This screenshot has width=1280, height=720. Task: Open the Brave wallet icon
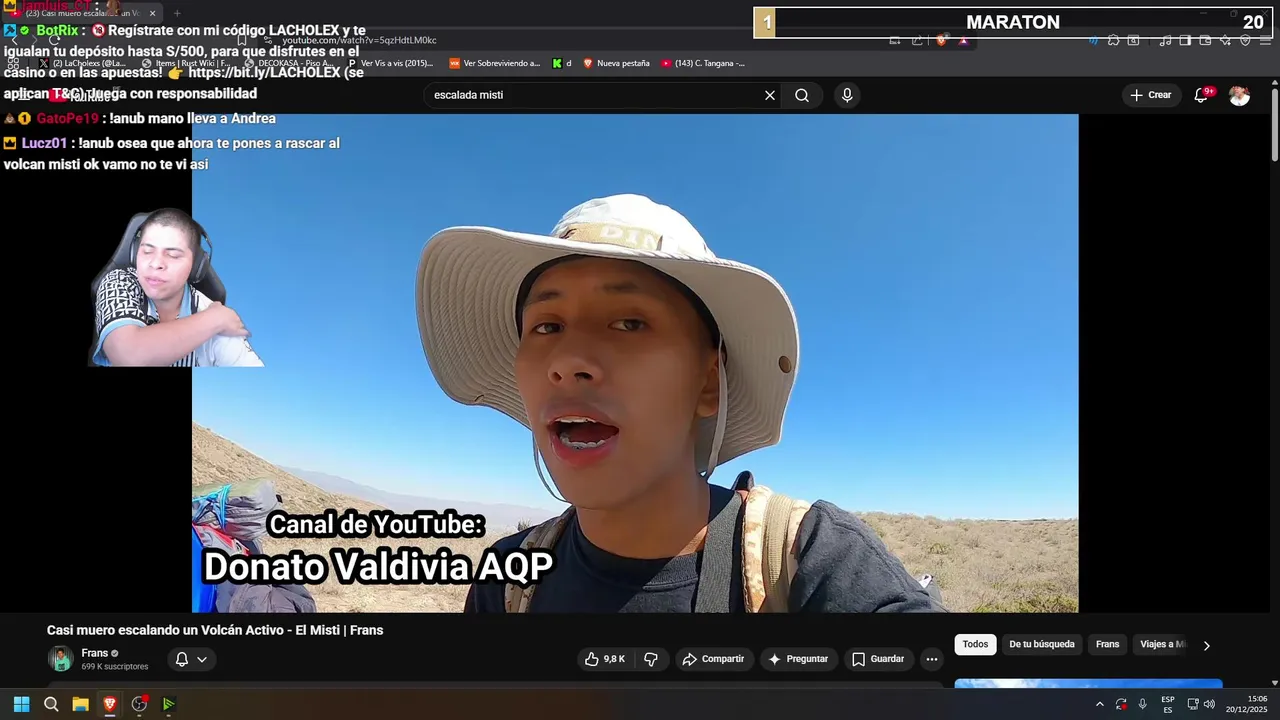tap(1205, 40)
